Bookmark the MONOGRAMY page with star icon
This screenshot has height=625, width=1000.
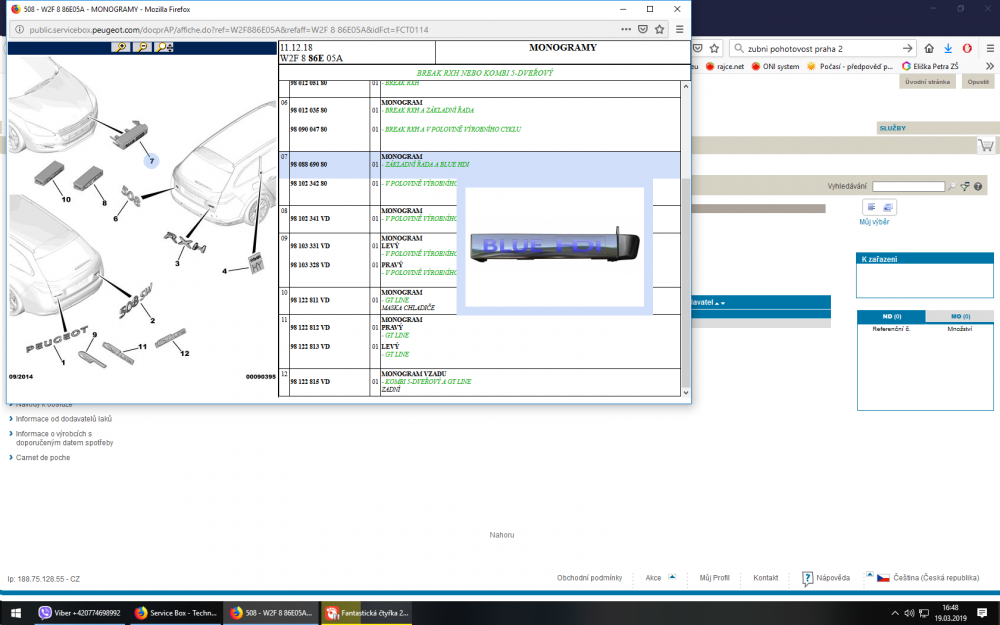point(659,29)
